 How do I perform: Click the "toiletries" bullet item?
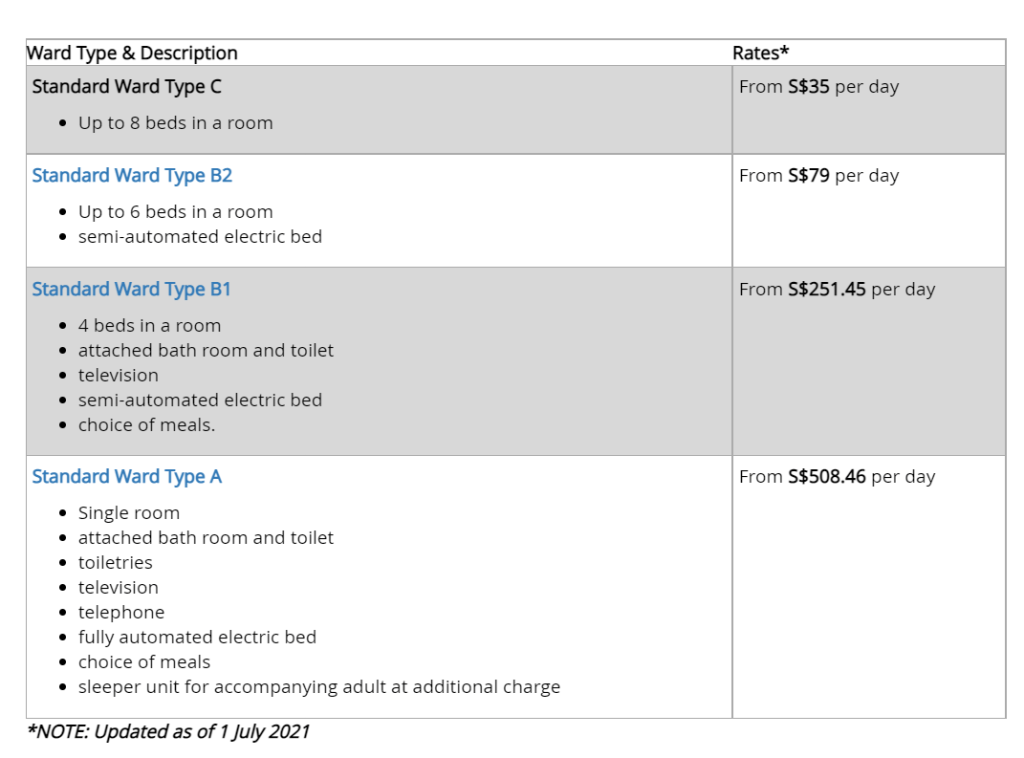point(115,563)
